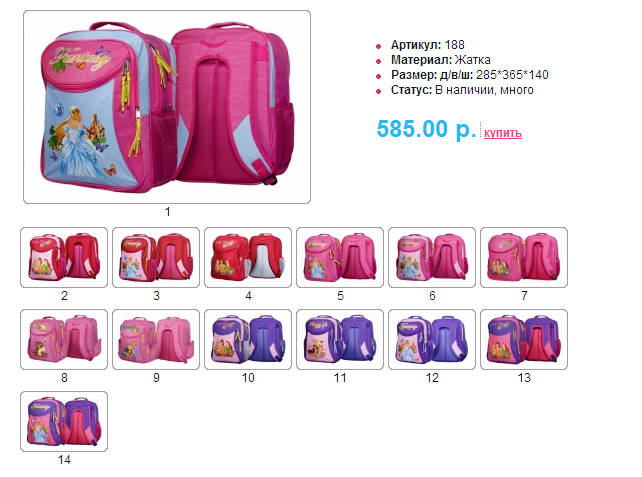Select pink backpack thumbnail number 5
The image size is (642, 477).
[340, 258]
